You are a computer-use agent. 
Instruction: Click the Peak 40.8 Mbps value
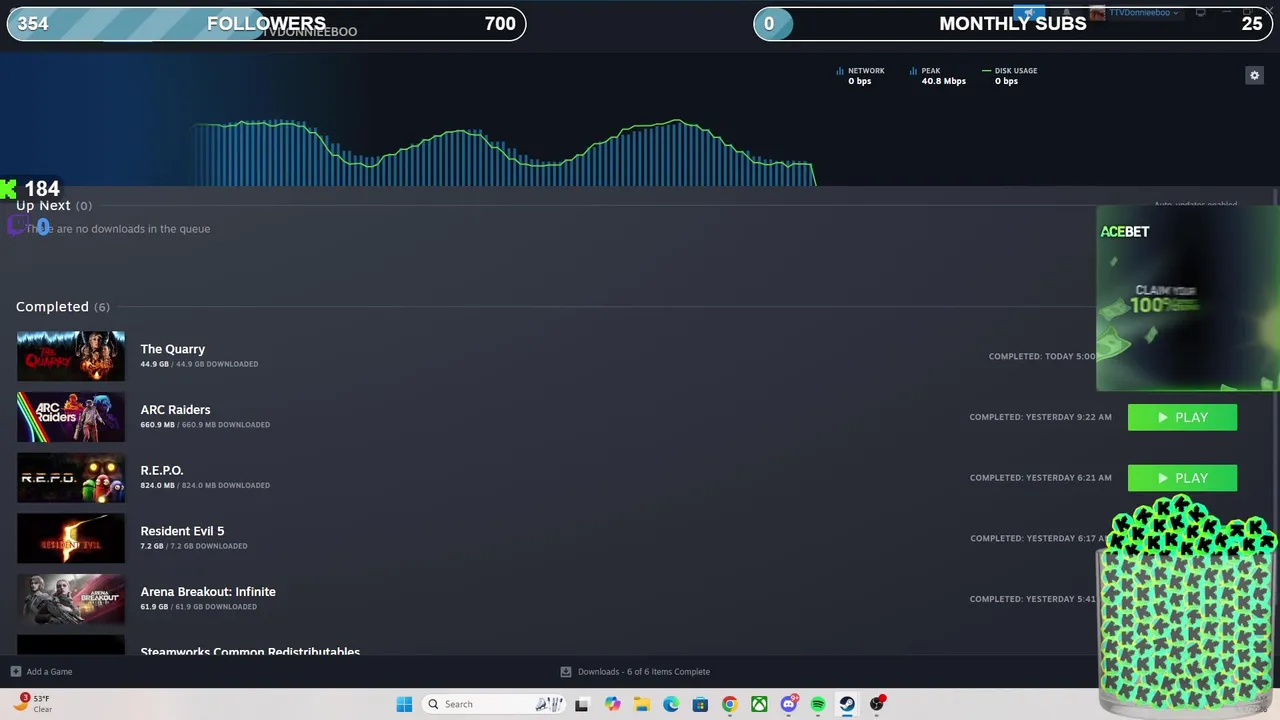(943, 81)
